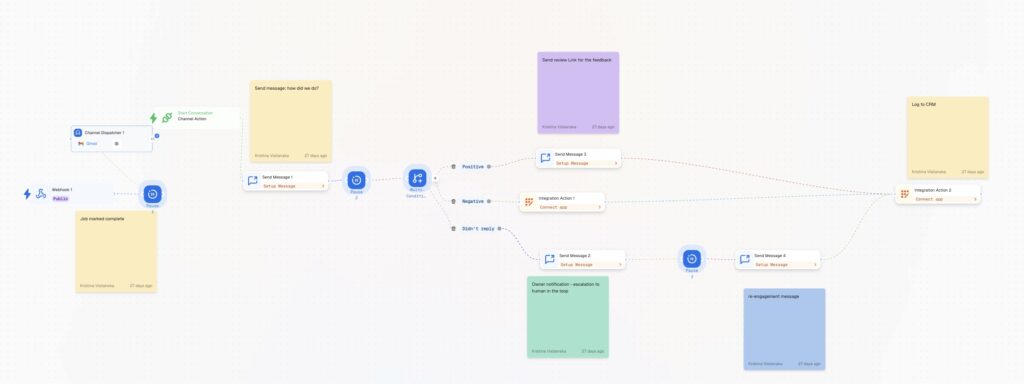Expand Setup Message on Send Message 1

[x=293, y=186]
